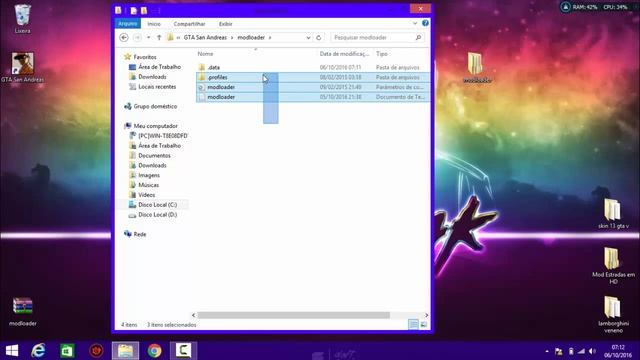640x360 pixels.
Task: Click the search magnifier icon
Action: [x=418, y=38]
